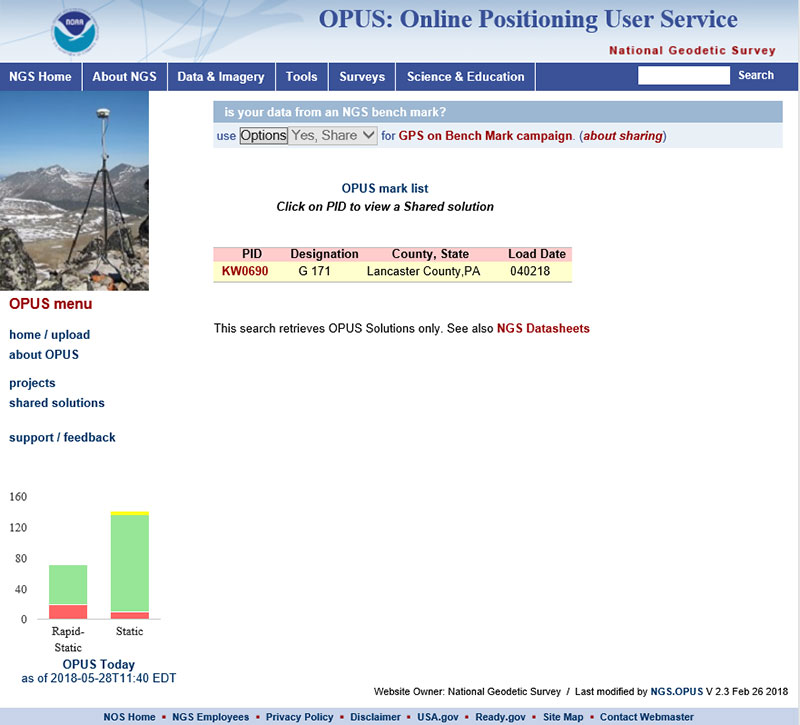Open the about sharing link
The image size is (800, 725).
(x=622, y=136)
